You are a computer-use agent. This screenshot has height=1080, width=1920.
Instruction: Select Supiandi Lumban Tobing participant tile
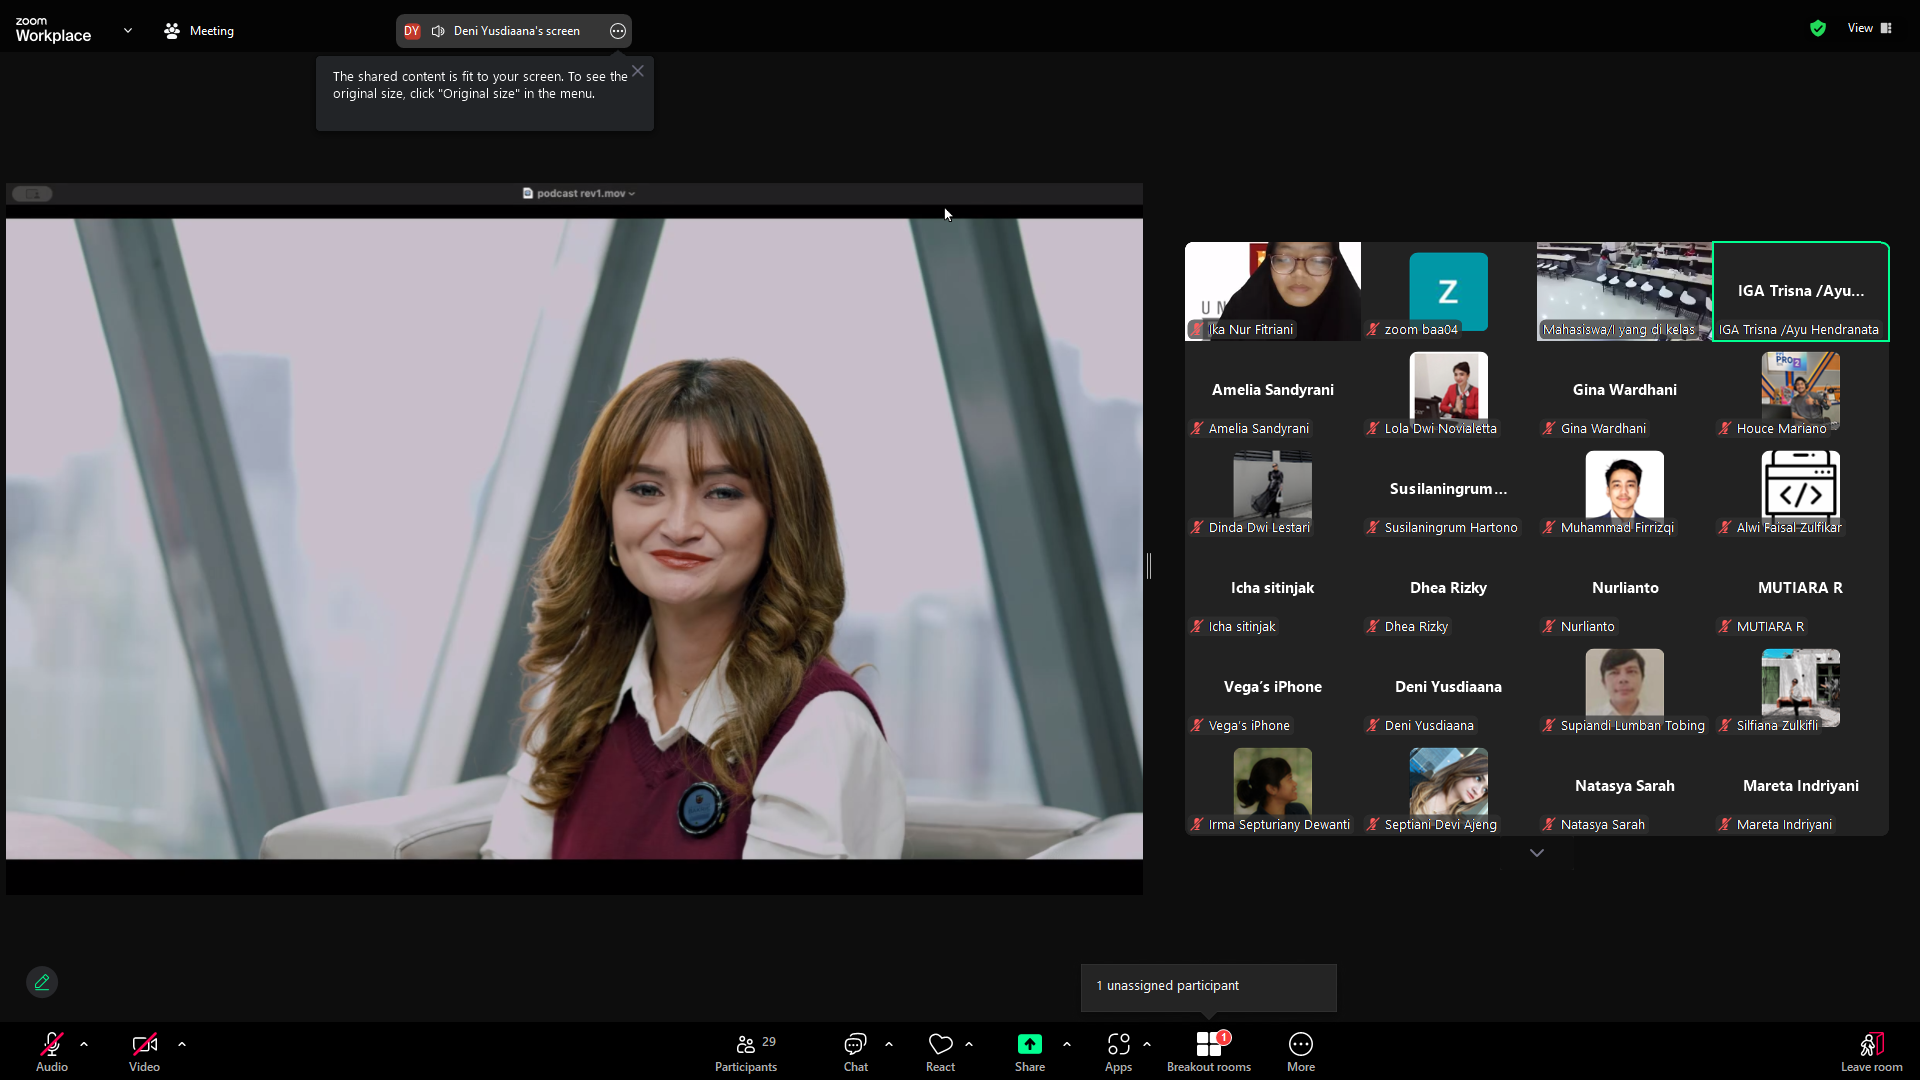click(1625, 687)
